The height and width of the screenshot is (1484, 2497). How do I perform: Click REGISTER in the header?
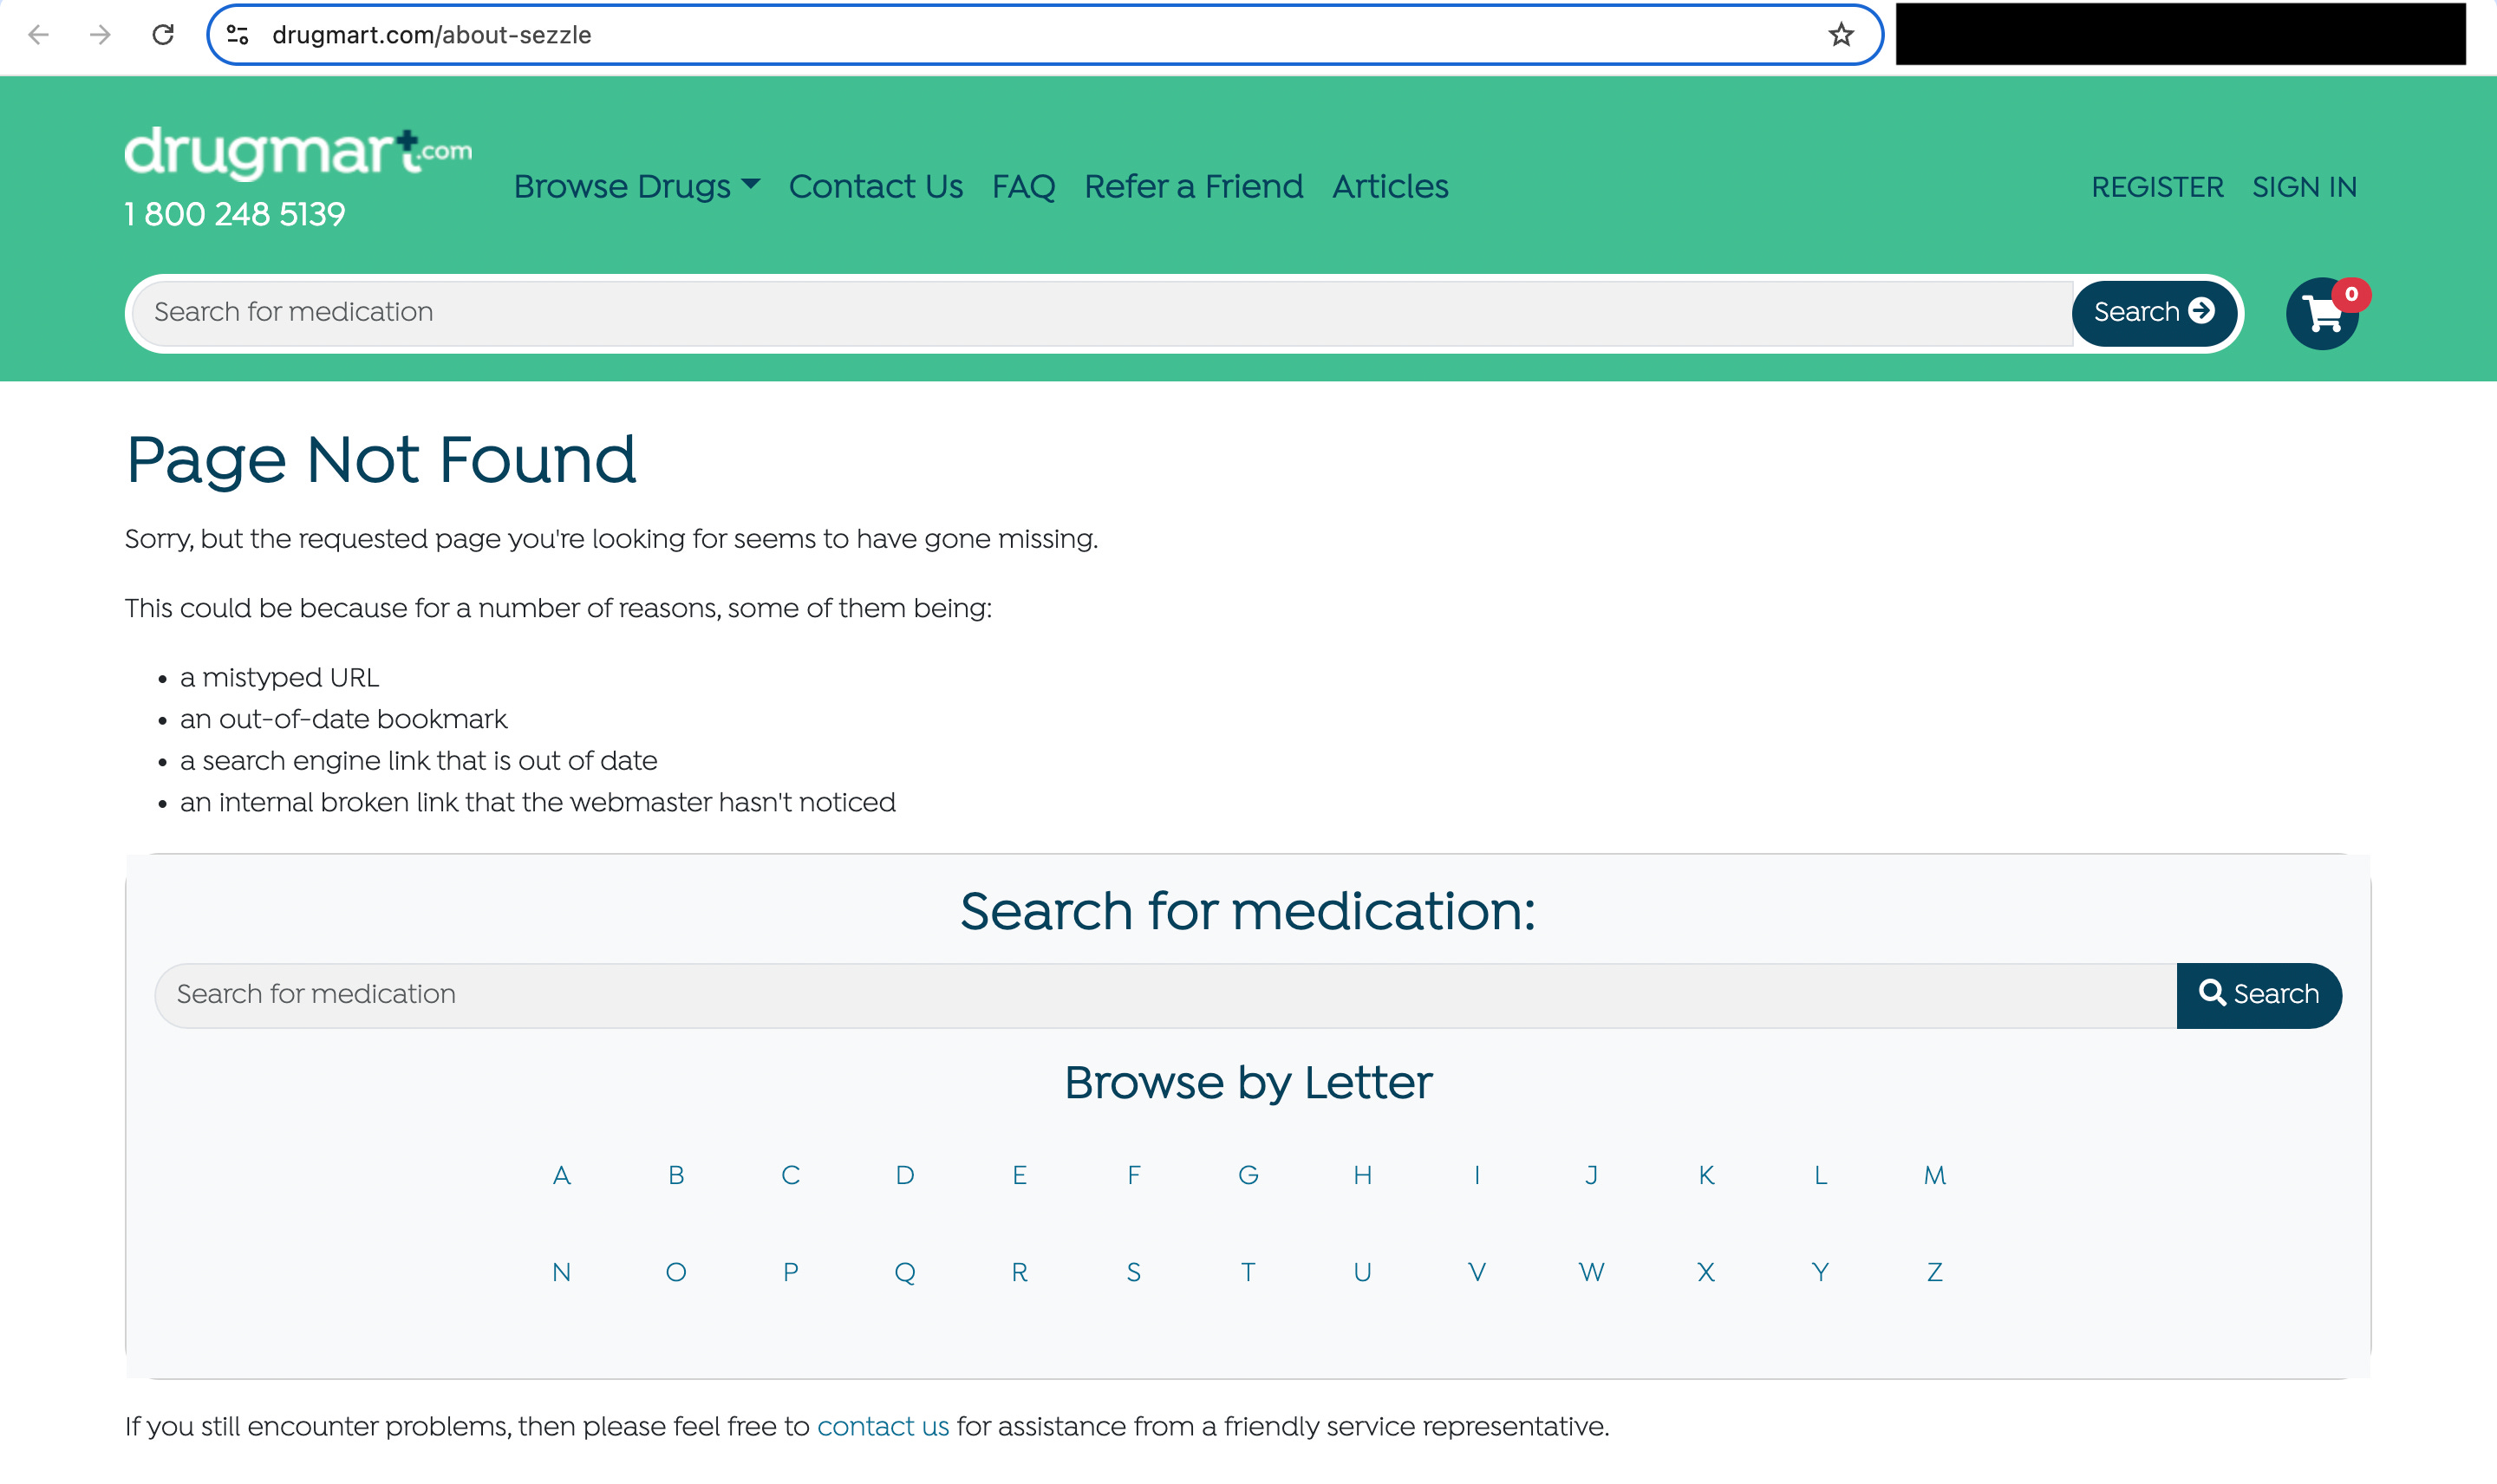coord(2157,188)
